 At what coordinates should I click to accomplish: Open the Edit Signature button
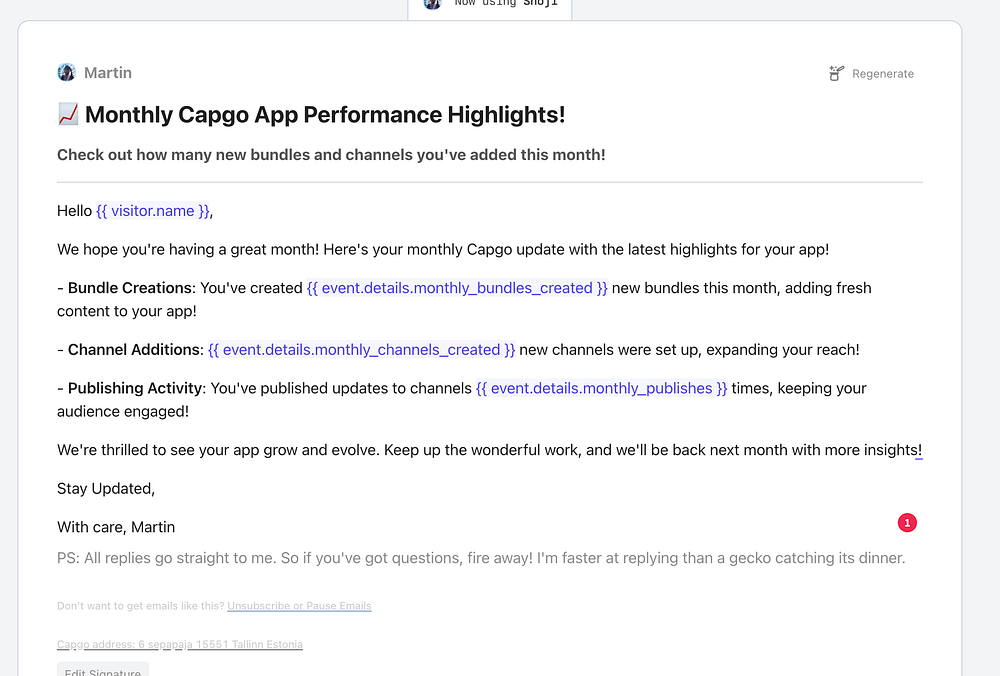103,670
